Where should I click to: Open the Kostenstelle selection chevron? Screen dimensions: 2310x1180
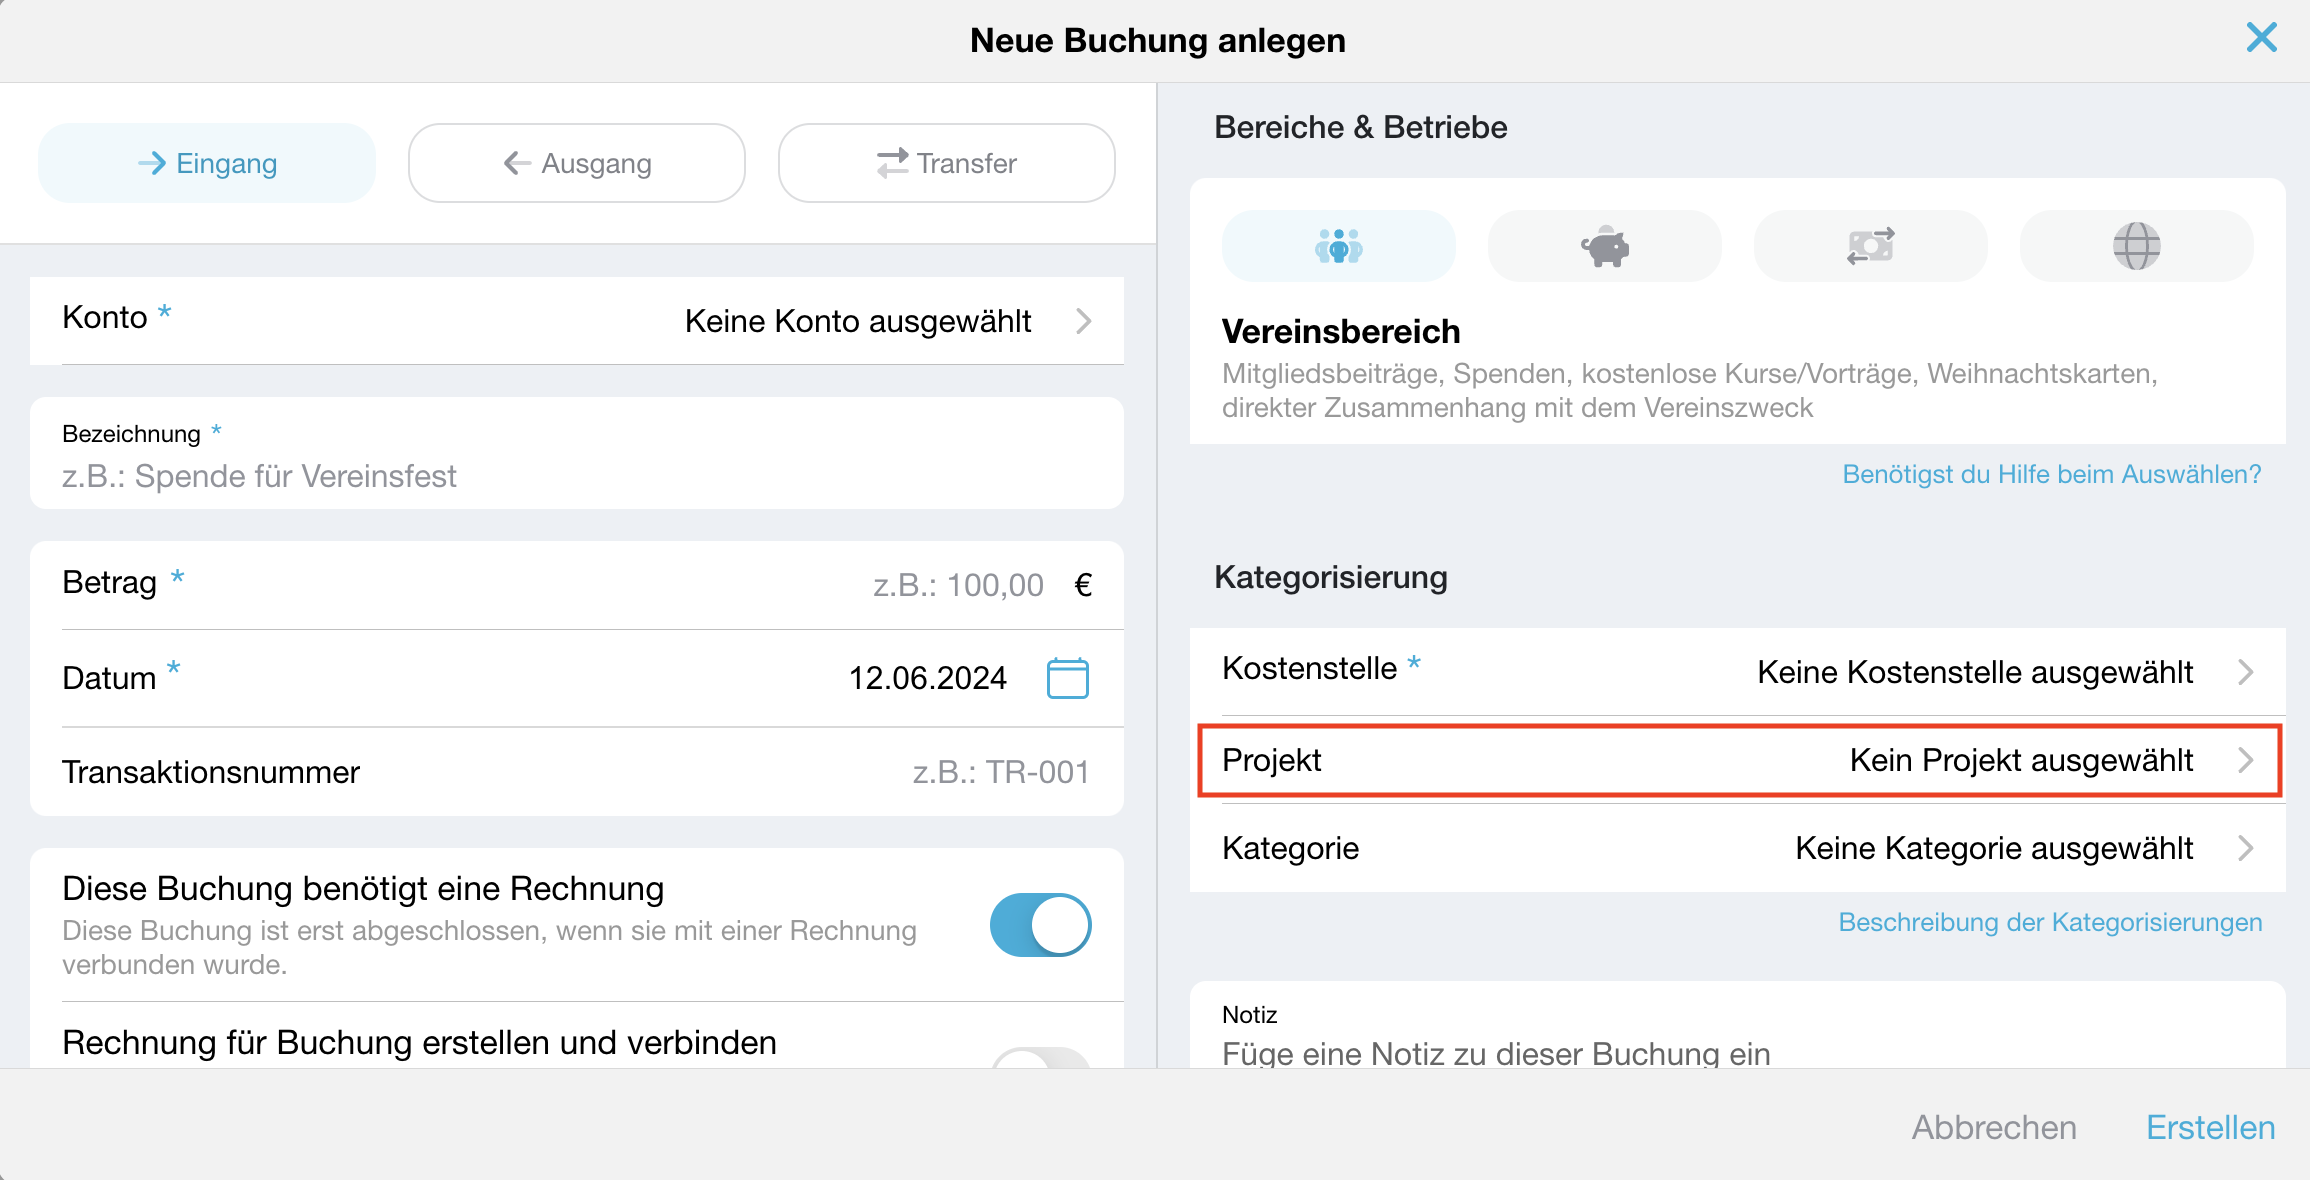(x=2245, y=672)
